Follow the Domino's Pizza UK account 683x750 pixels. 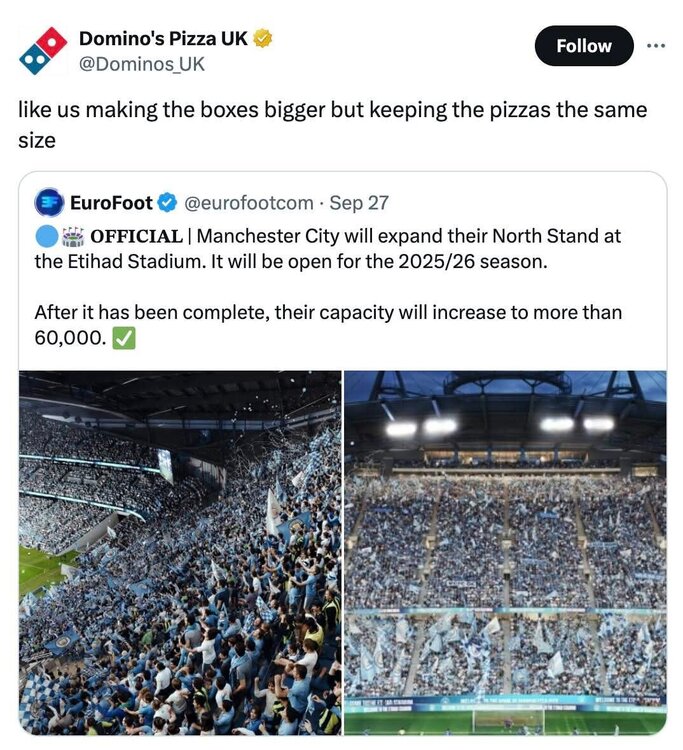(x=584, y=46)
